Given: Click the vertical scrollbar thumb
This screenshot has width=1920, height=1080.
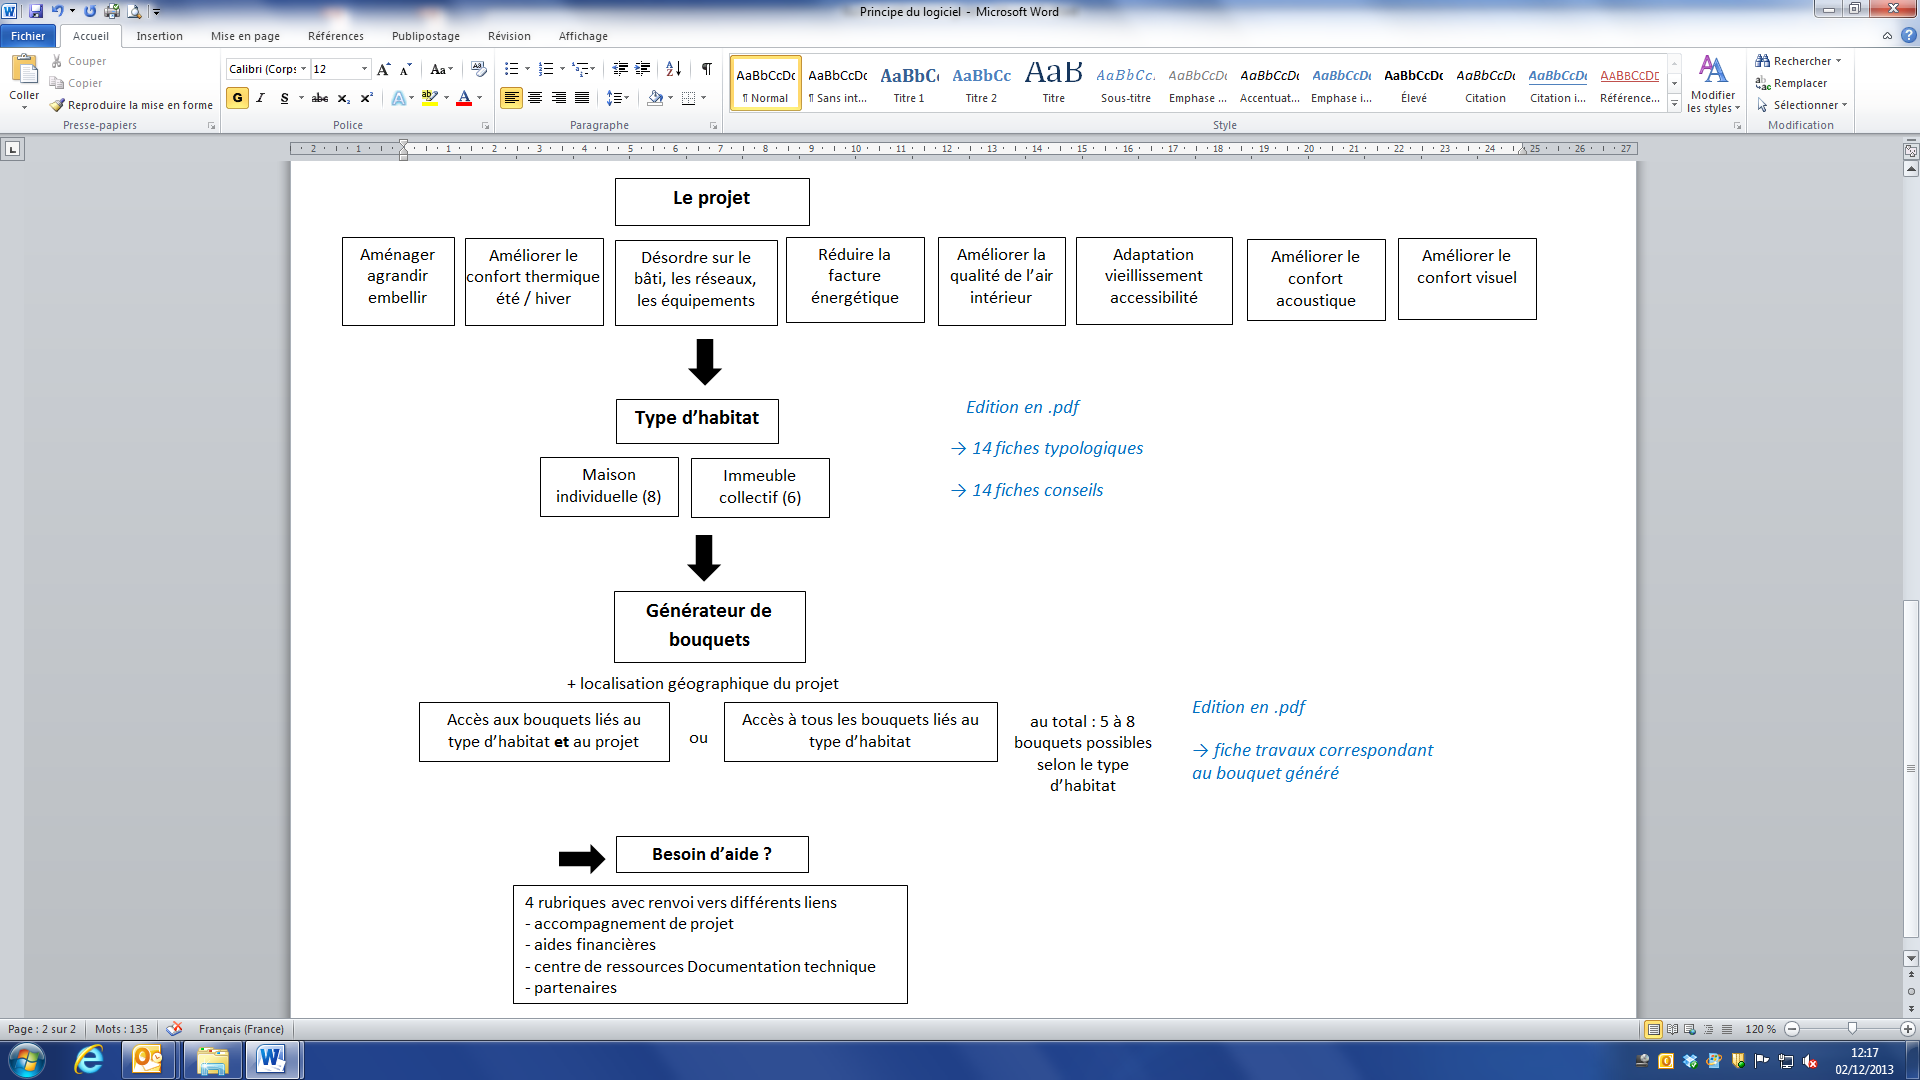Looking at the screenshot, I should click(1911, 769).
